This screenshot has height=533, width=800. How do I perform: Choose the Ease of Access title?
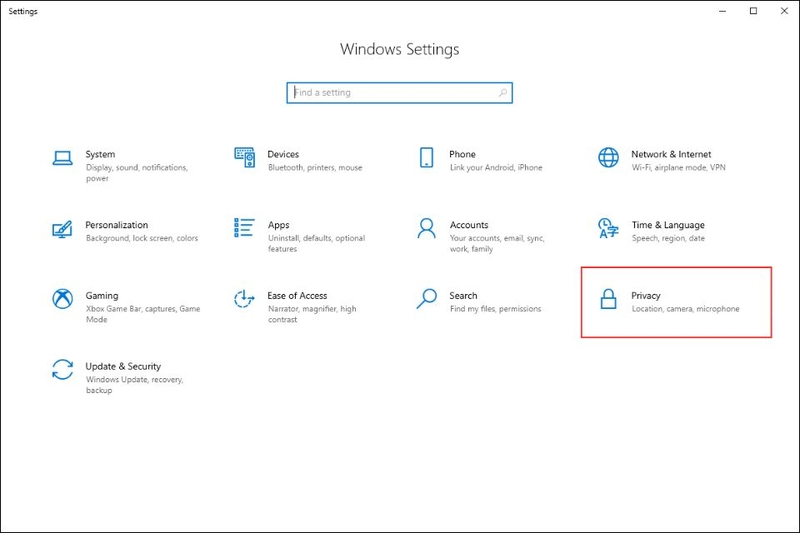tap(297, 296)
